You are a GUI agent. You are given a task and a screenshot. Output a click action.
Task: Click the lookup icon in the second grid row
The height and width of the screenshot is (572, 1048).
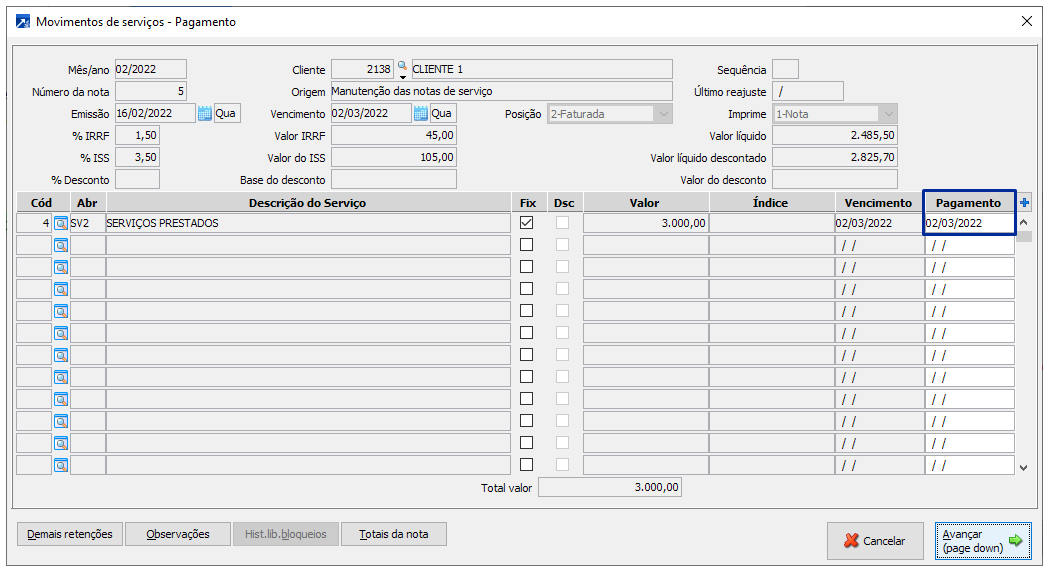(61, 245)
